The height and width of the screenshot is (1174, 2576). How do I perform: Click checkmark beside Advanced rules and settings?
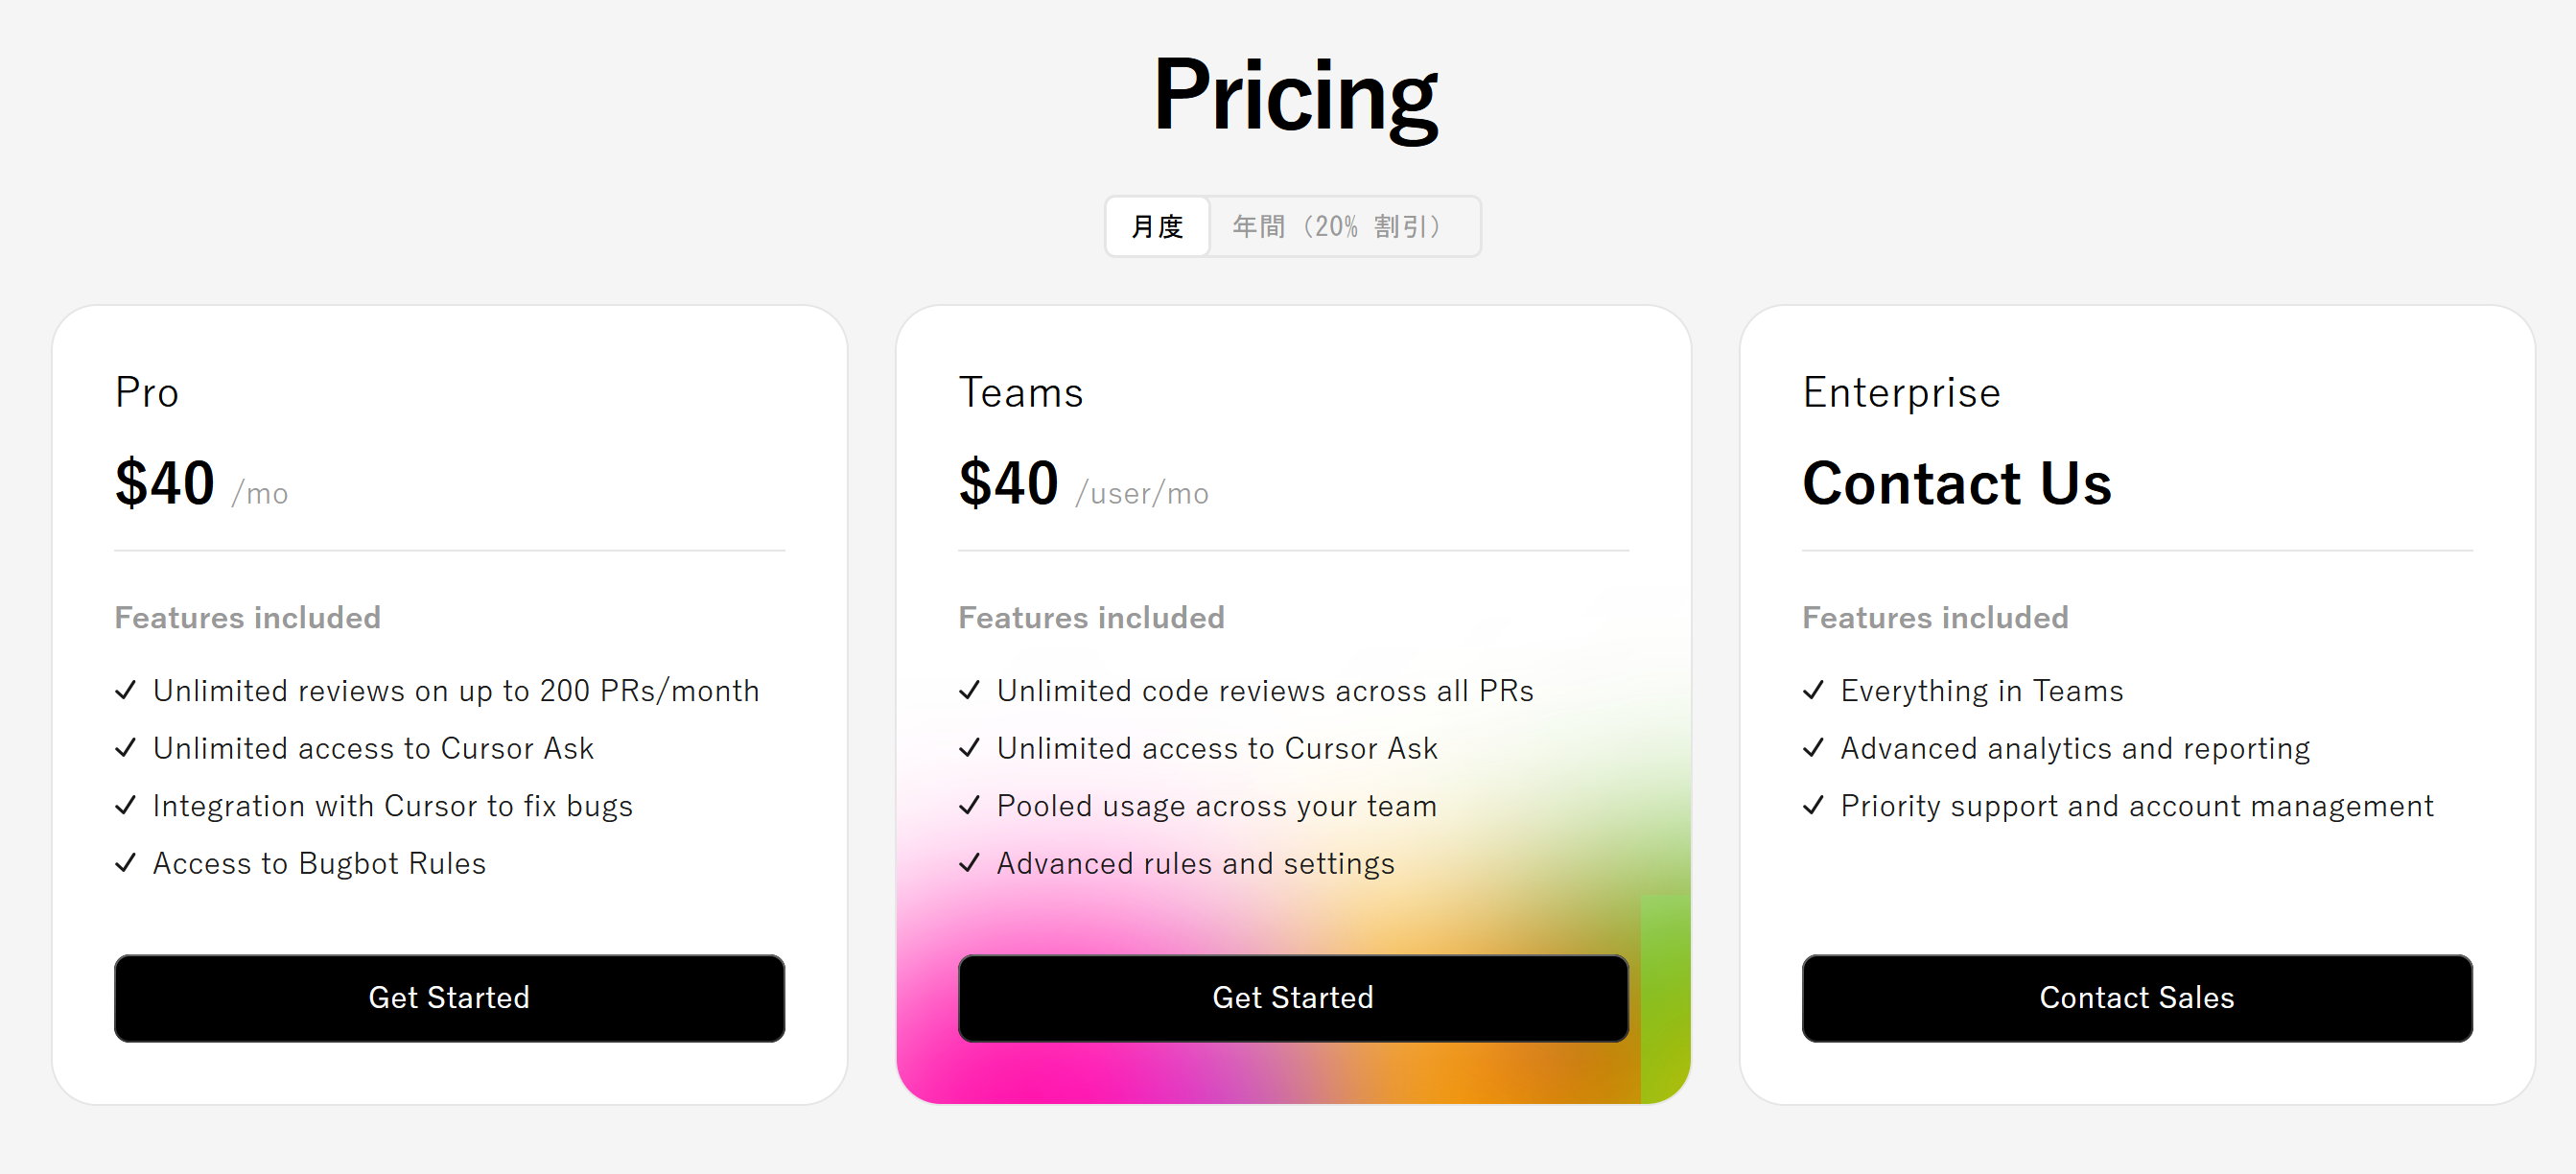pos(969,863)
